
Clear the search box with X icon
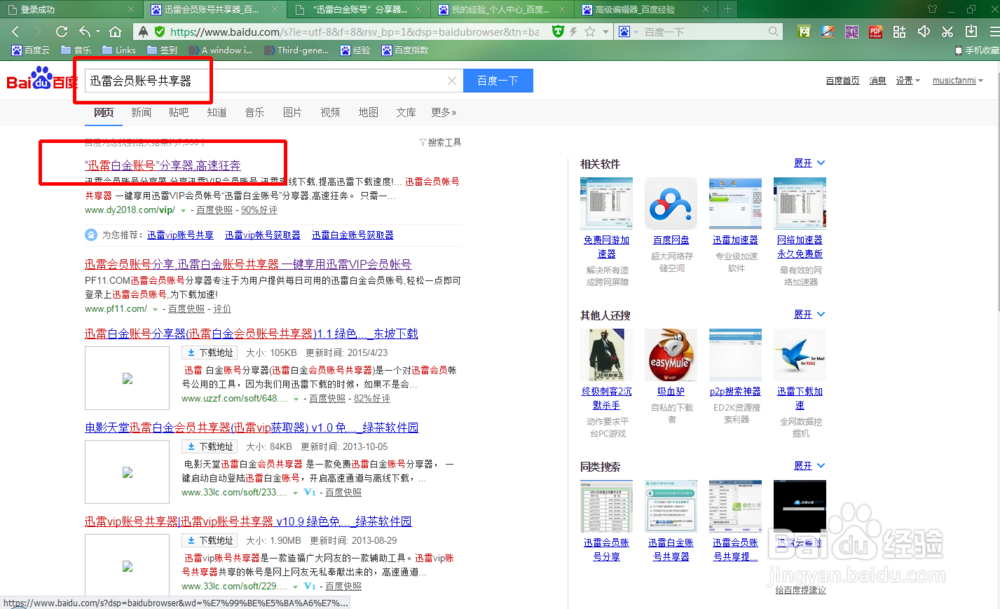coord(452,80)
